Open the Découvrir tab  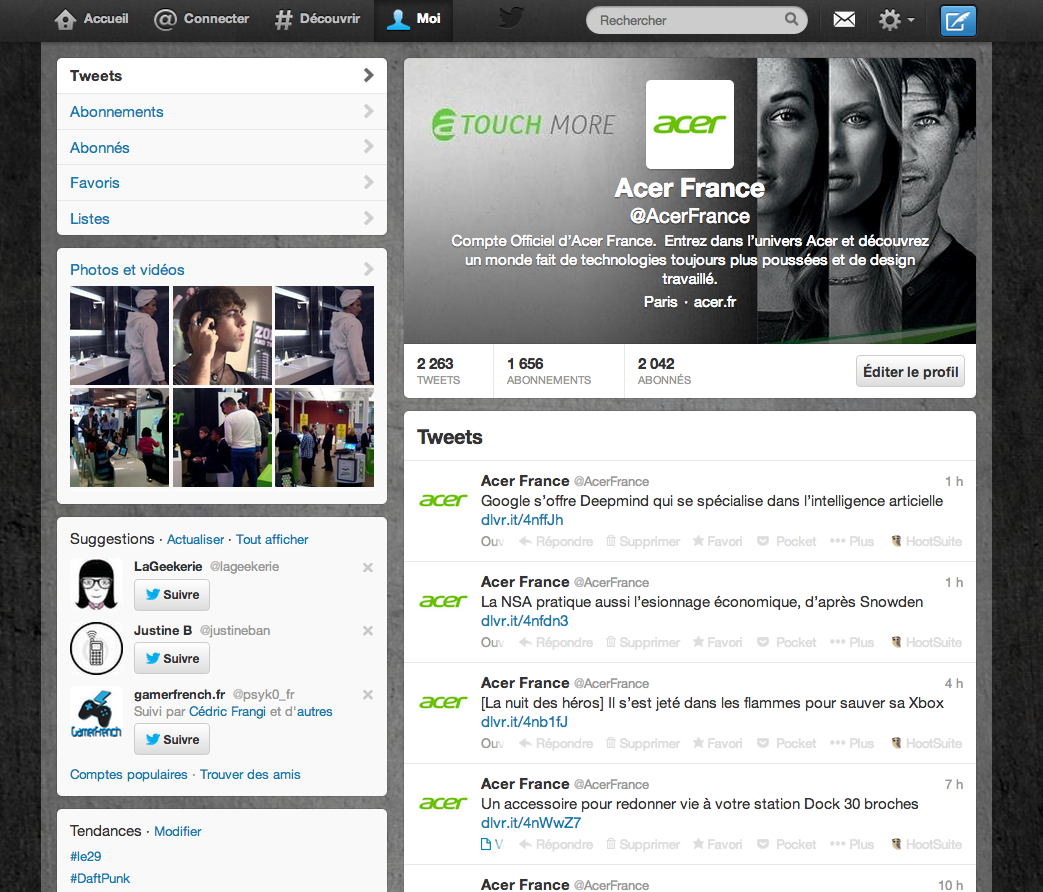[317, 19]
